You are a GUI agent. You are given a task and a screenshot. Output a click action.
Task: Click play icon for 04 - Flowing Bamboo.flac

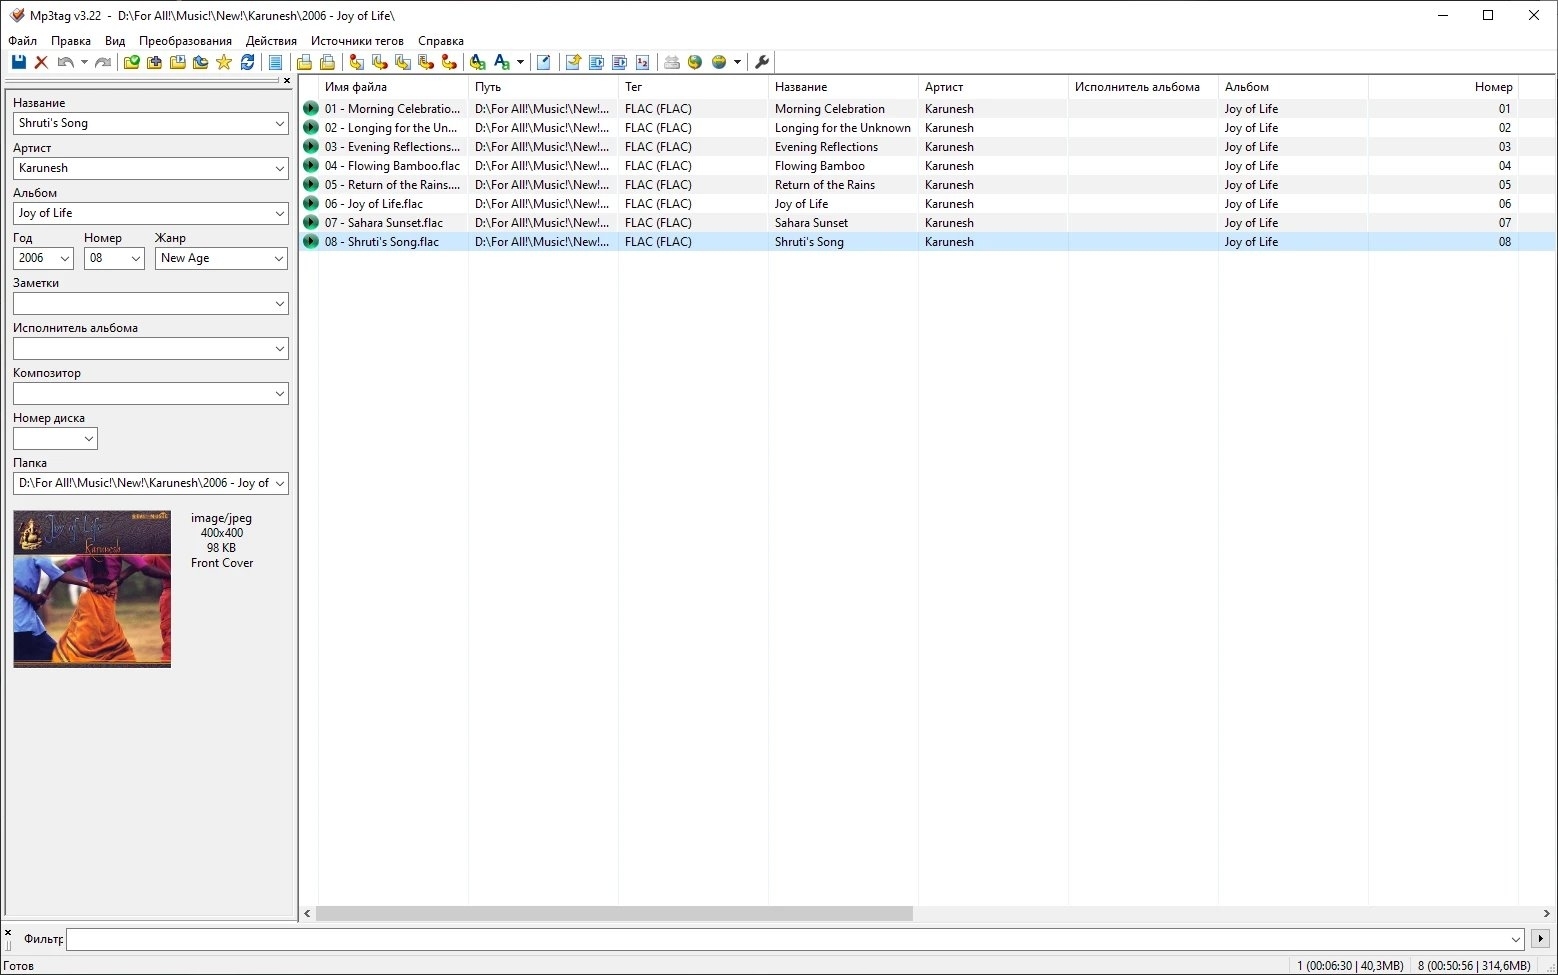[310, 166]
